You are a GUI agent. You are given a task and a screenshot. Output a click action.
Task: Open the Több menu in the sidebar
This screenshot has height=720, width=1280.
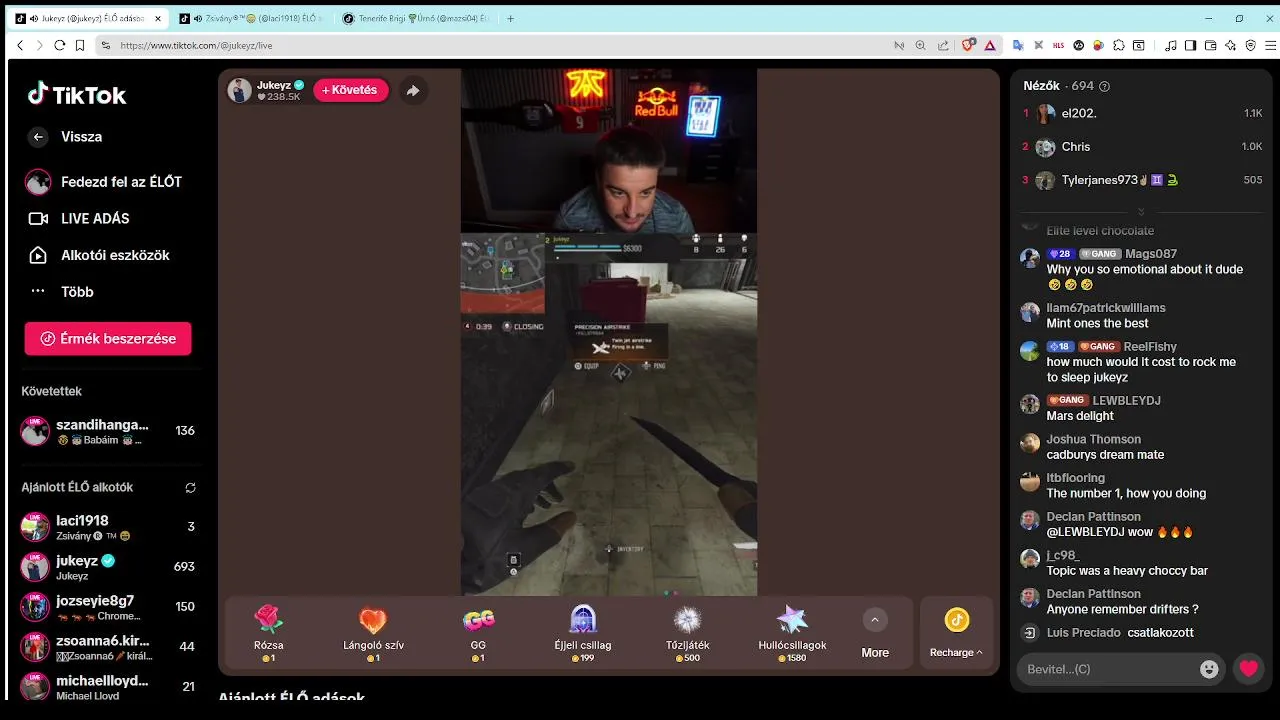(60, 292)
